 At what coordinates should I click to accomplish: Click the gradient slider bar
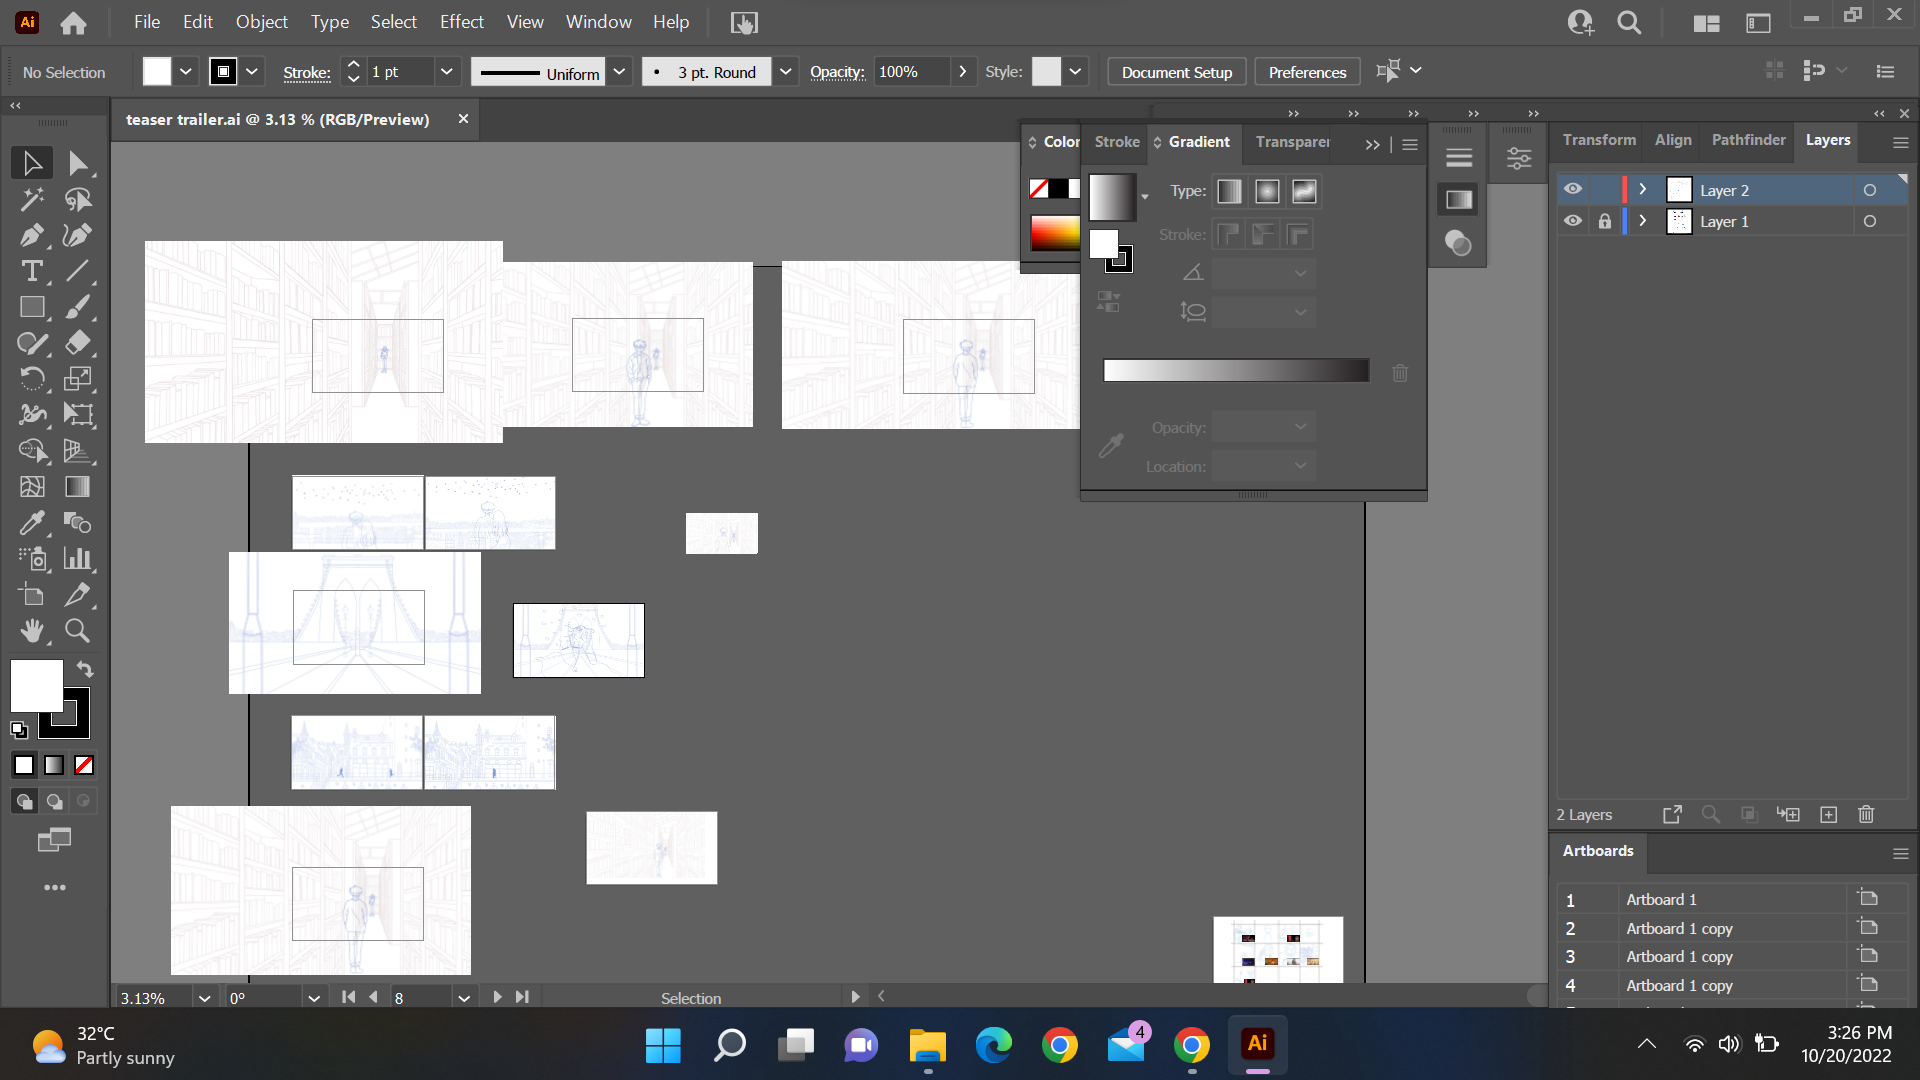(1236, 371)
